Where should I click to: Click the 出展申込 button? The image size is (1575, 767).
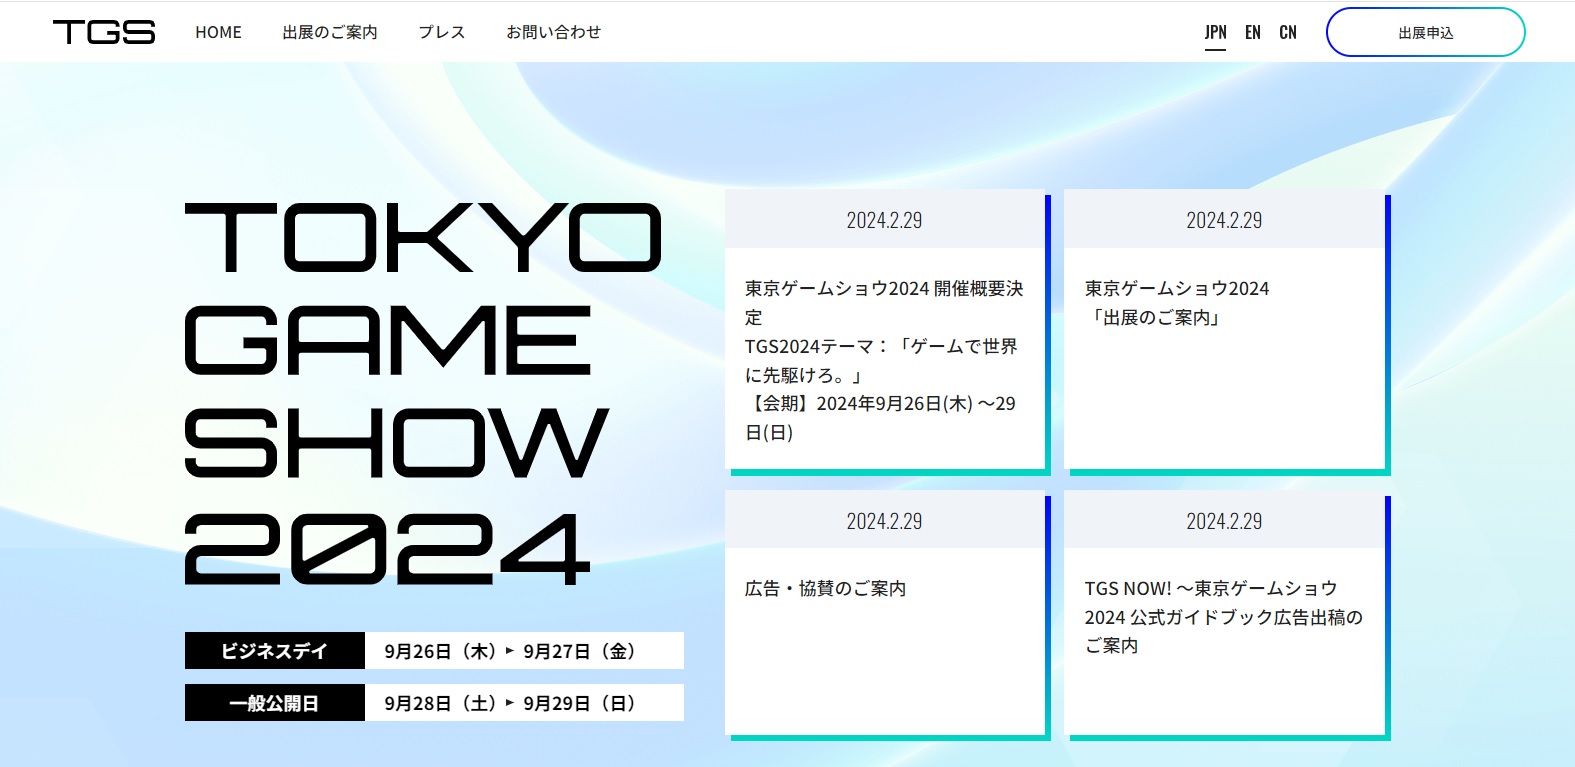(x=1425, y=32)
